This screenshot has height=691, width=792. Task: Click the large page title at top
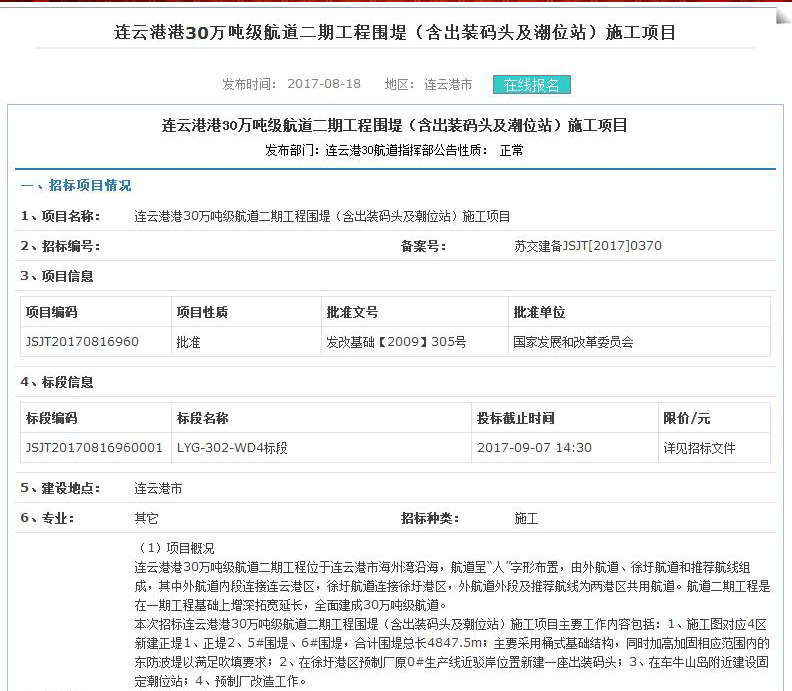[x=395, y=32]
